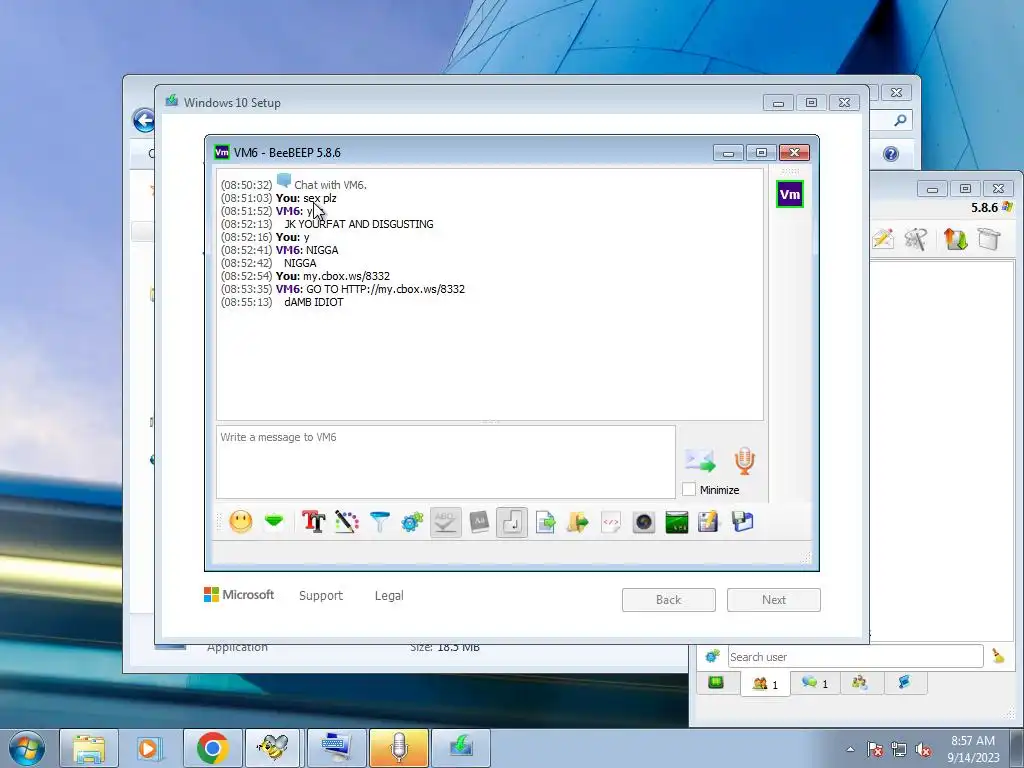Open file transfers arrows icon in BeeBEEP main window
Viewport: 1024px width, 768px height.
click(955, 239)
